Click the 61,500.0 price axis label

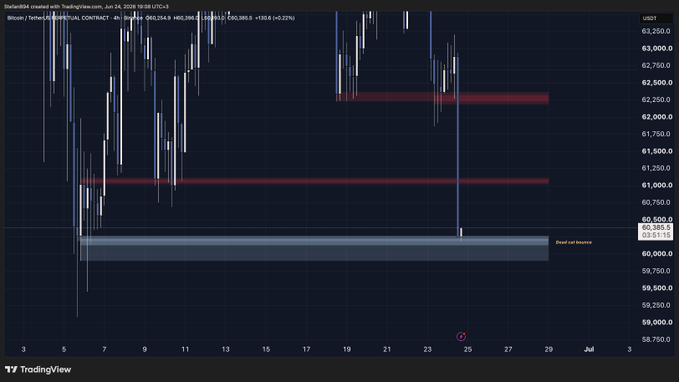click(x=656, y=151)
